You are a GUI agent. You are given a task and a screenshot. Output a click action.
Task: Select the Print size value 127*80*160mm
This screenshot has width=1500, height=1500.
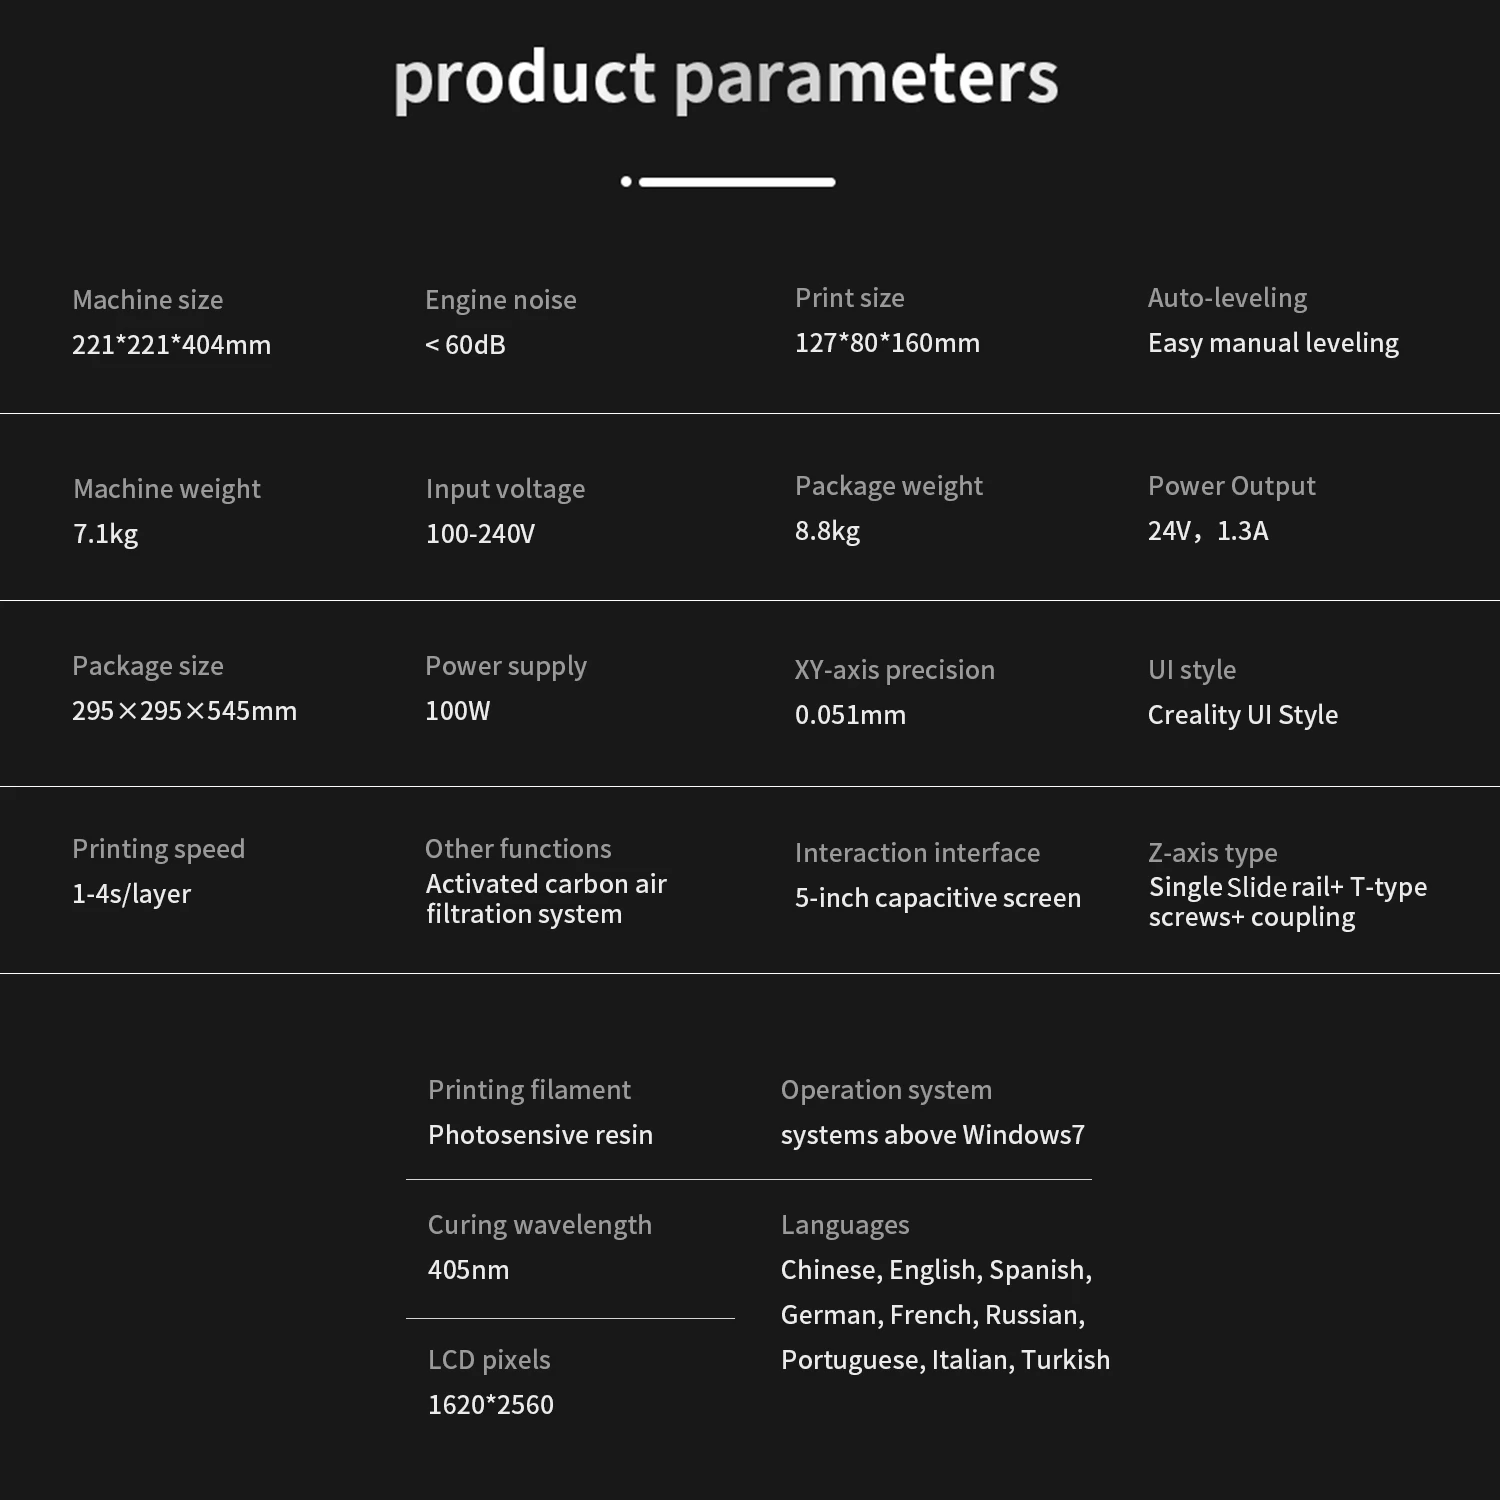pyautogui.click(x=887, y=343)
